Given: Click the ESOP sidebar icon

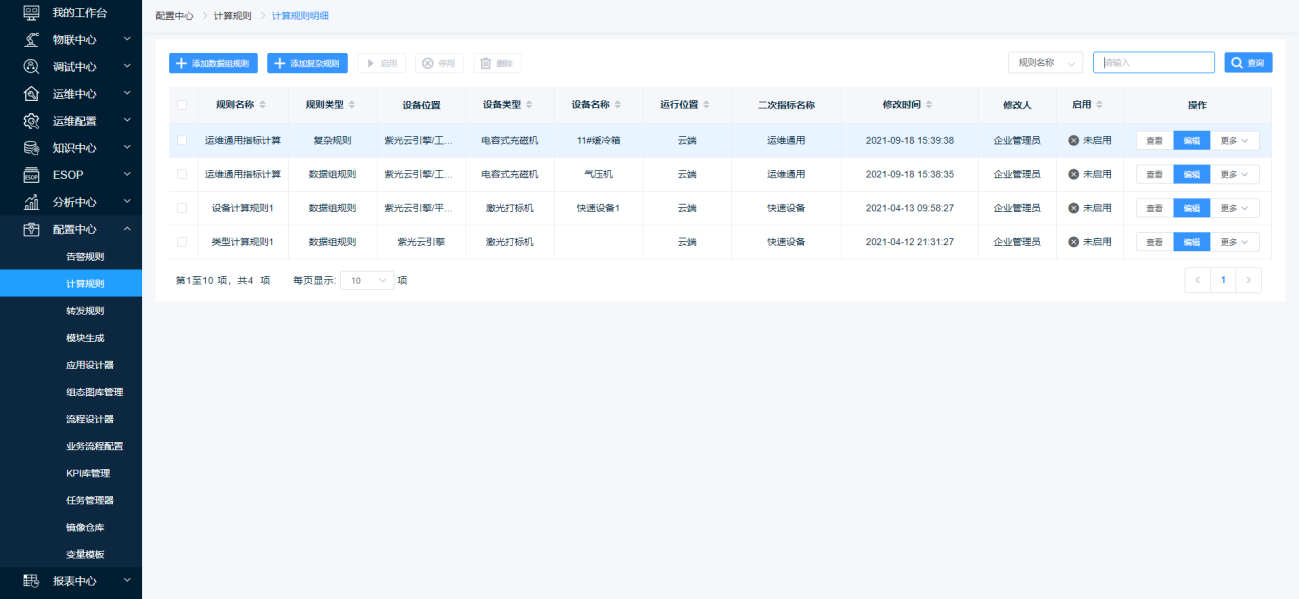Looking at the screenshot, I should tap(31, 175).
